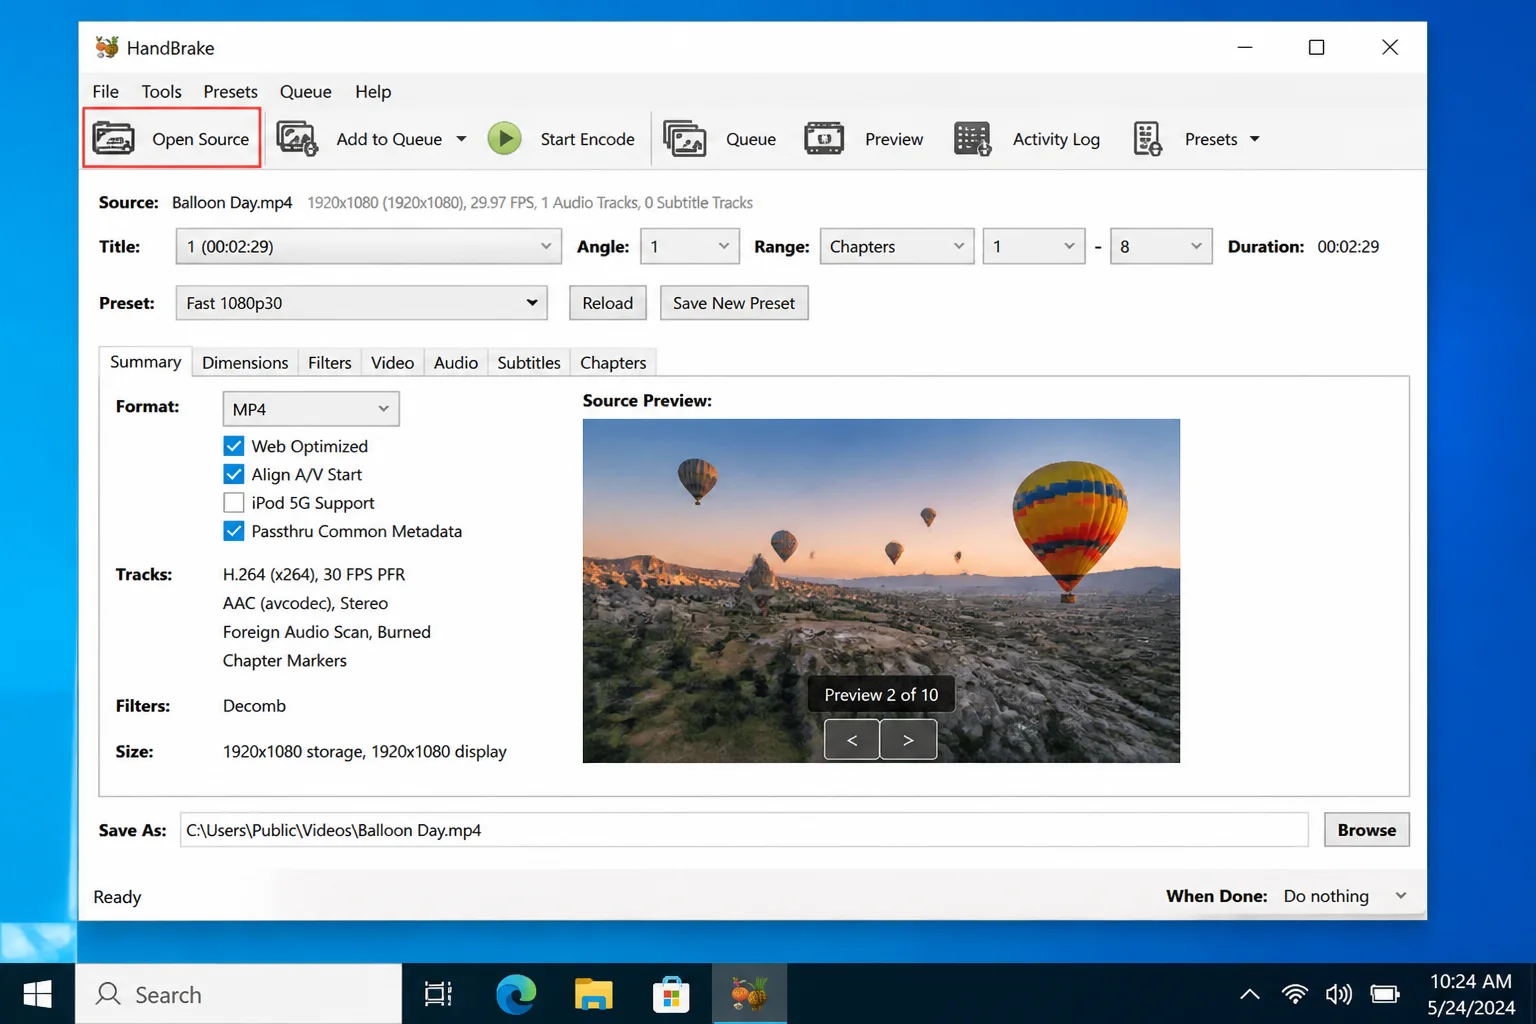1536x1024 pixels.
Task: Open the Help menu
Action: click(373, 91)
